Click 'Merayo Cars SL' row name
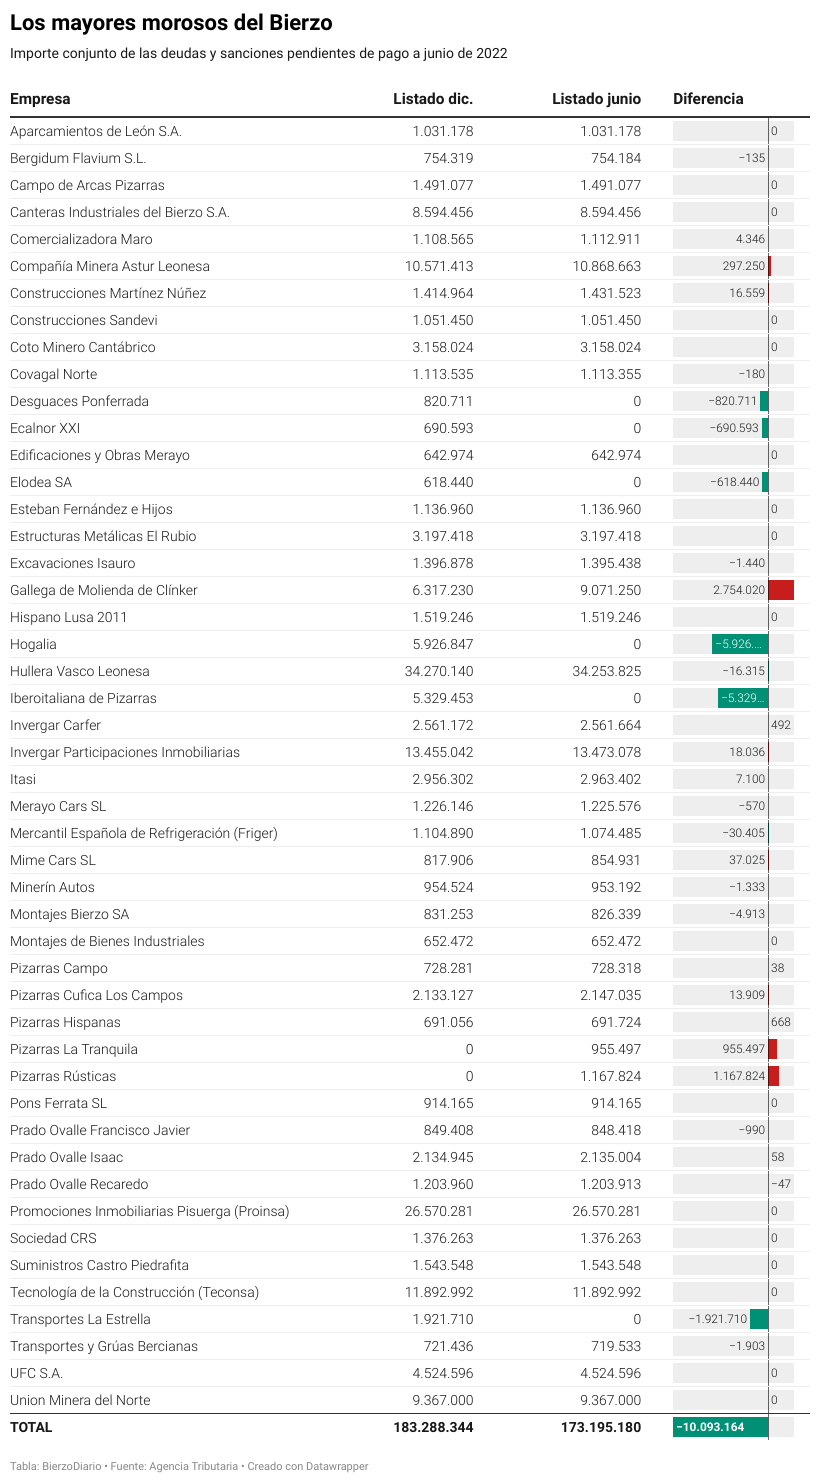The height and width of the screenshot is (1483, 820). pos(58,806)
